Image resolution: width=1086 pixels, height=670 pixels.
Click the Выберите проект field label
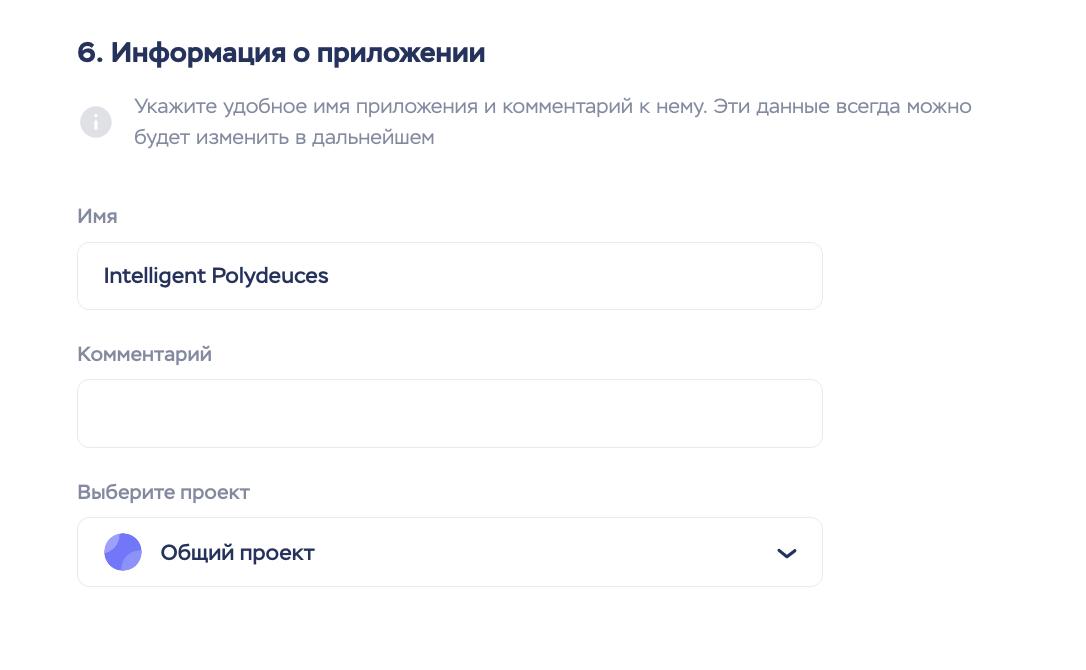[163, 492]
